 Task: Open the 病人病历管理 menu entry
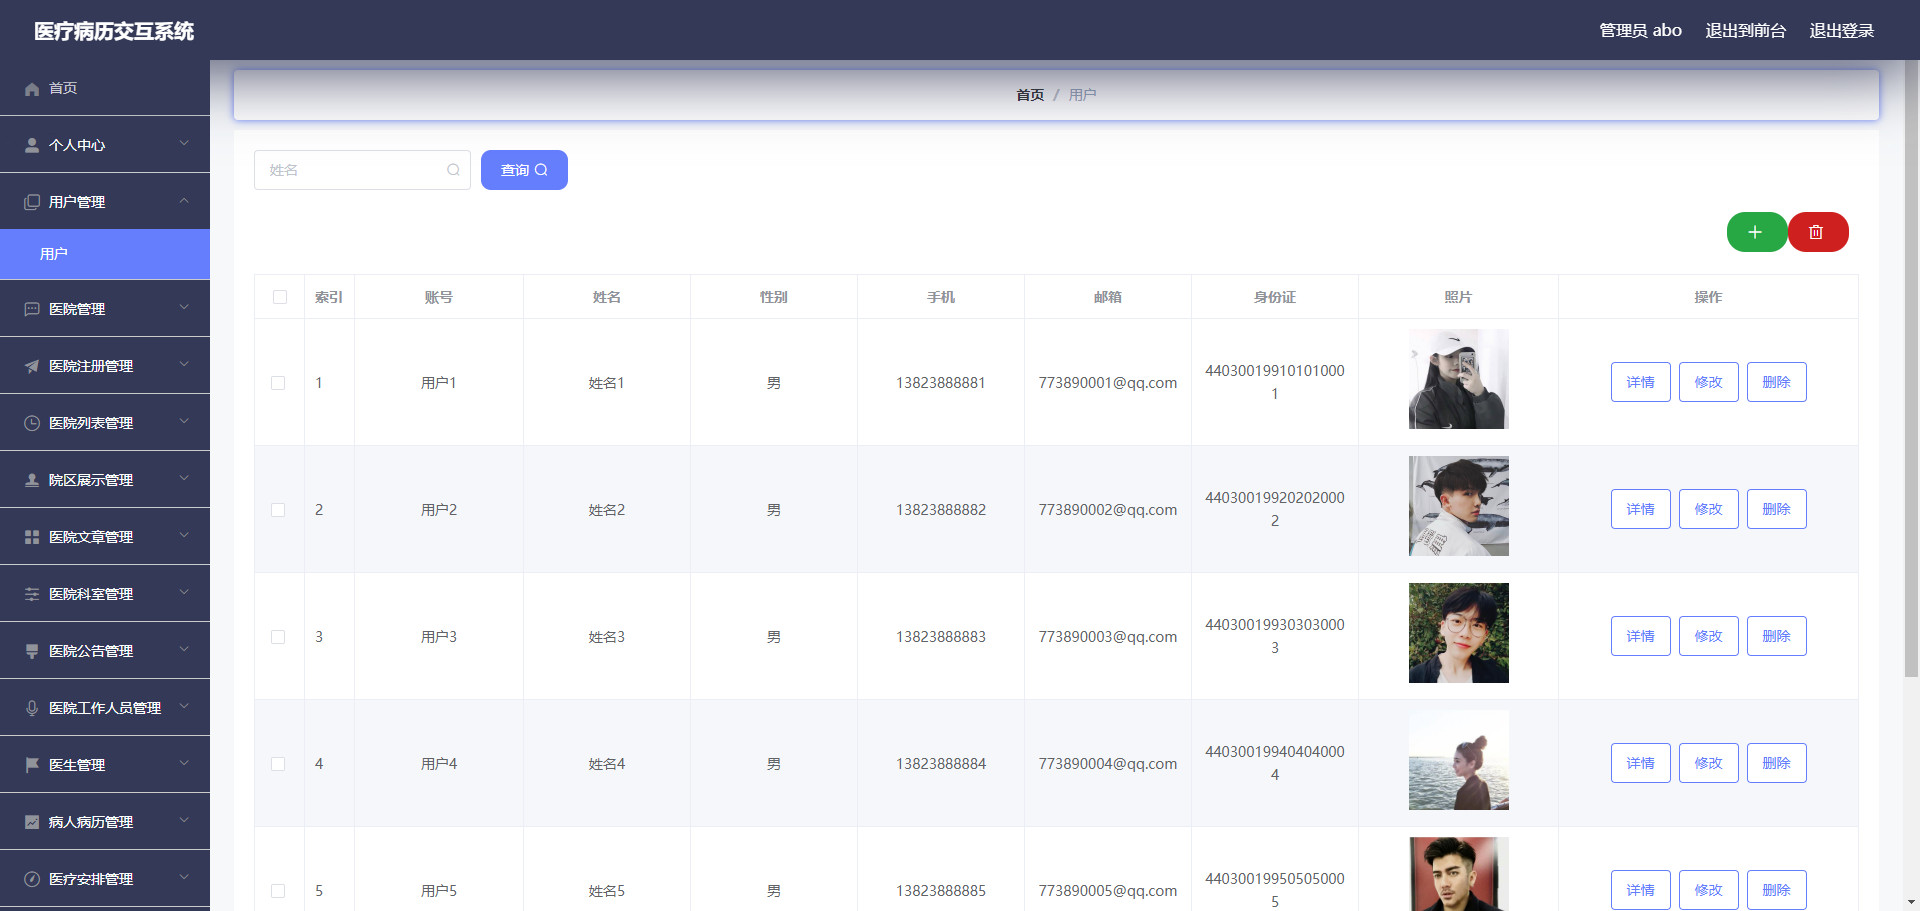105,822
